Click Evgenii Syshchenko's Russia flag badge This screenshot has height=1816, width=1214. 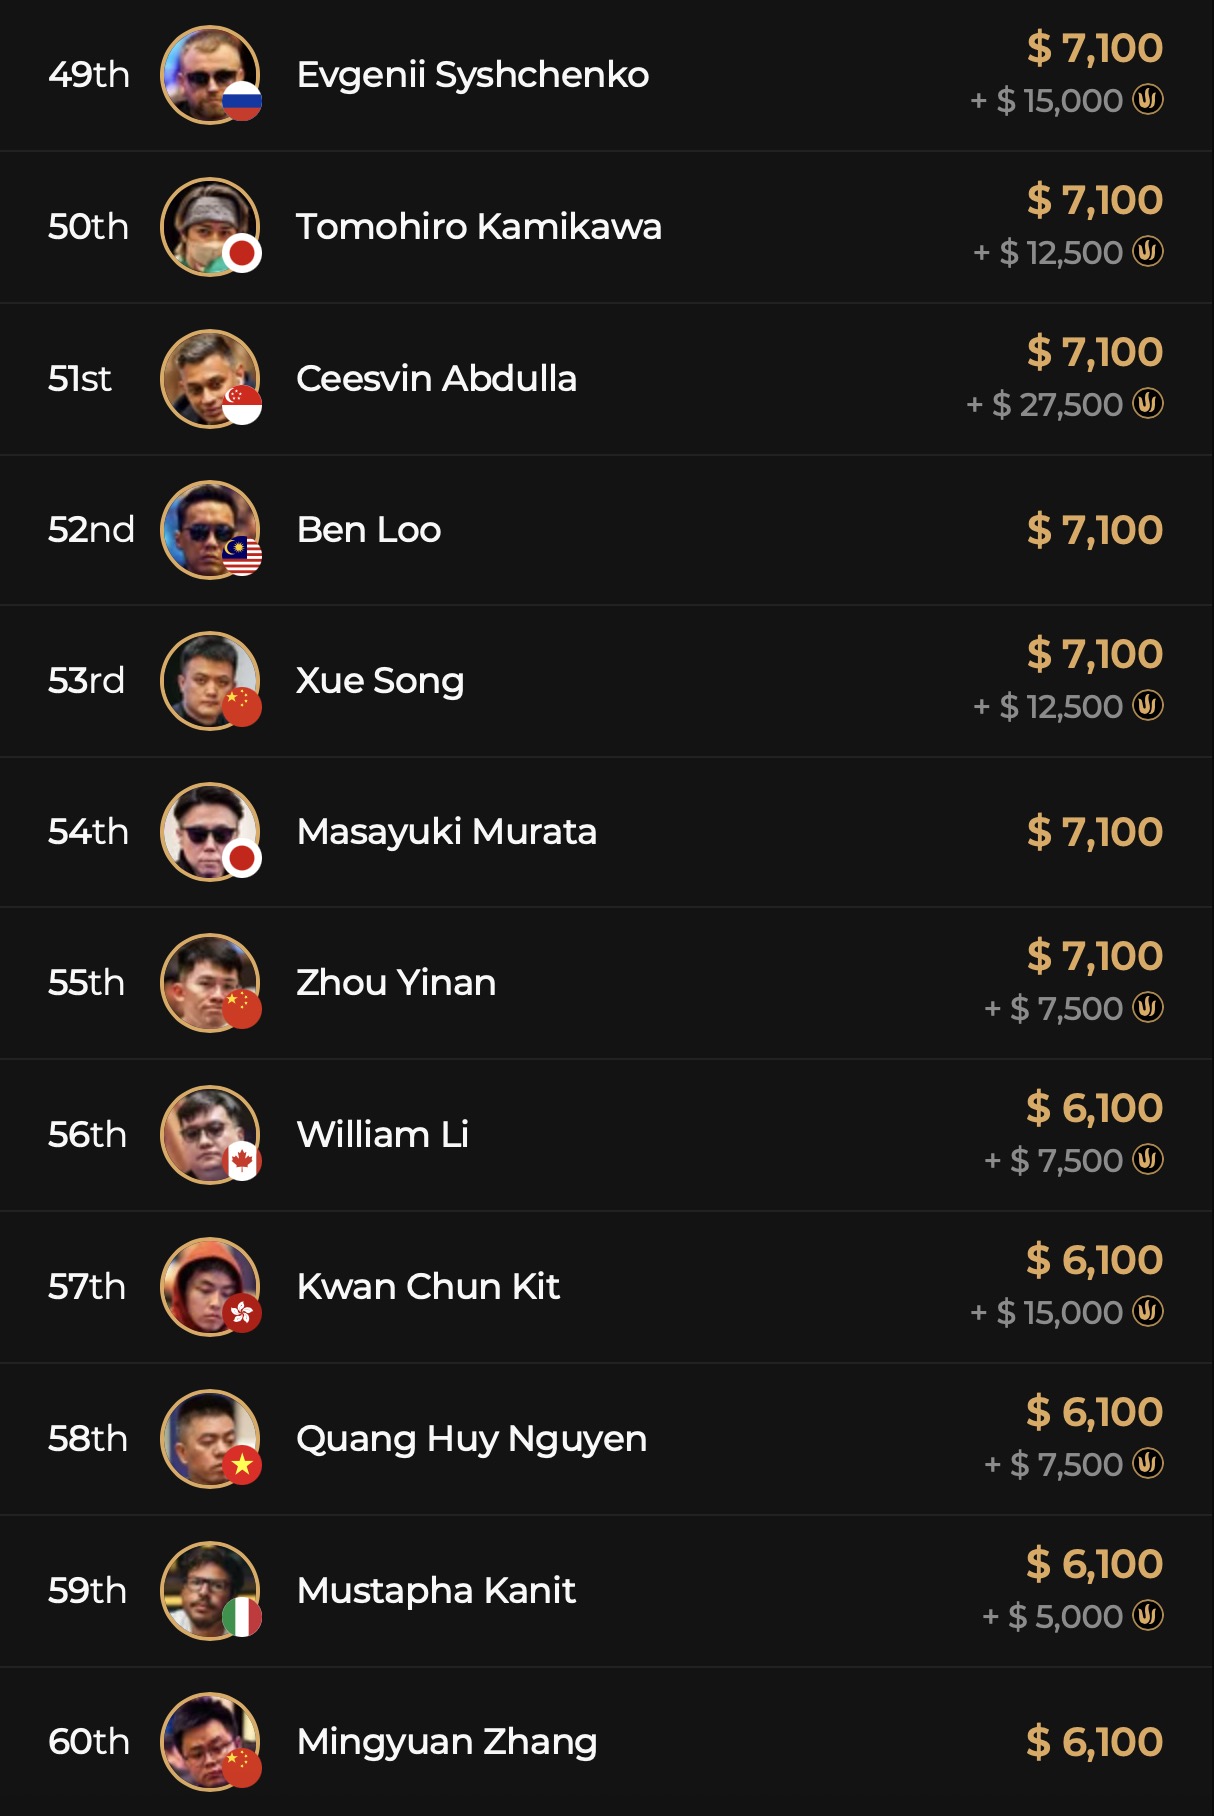click(x=242, y=100)
